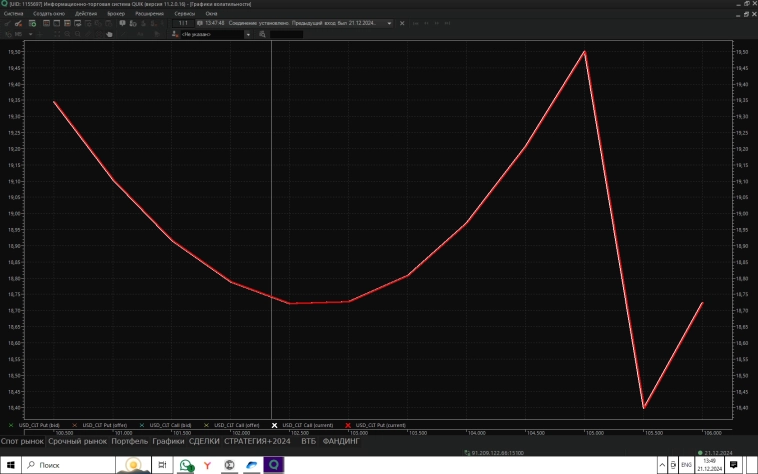
Task: Expand the connection status dropdown
Action: [x=389, y=23]
